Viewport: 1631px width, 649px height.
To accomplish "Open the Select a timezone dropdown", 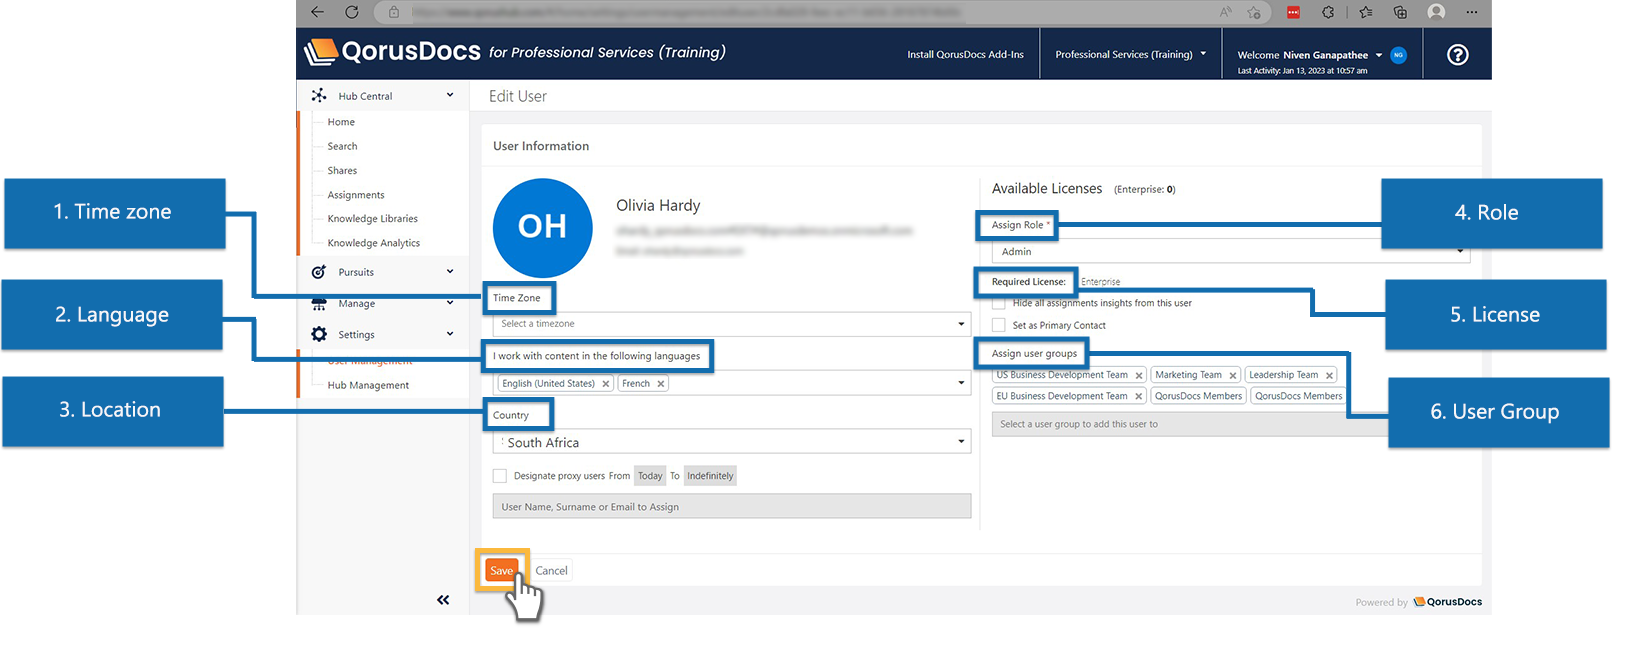I will [732, 324].
